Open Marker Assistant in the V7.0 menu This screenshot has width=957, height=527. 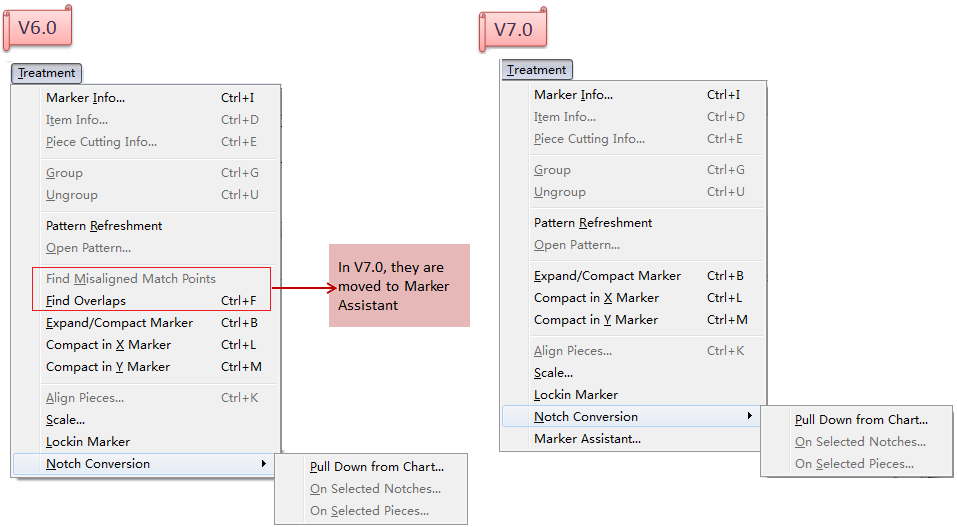(x=587, y=438)
